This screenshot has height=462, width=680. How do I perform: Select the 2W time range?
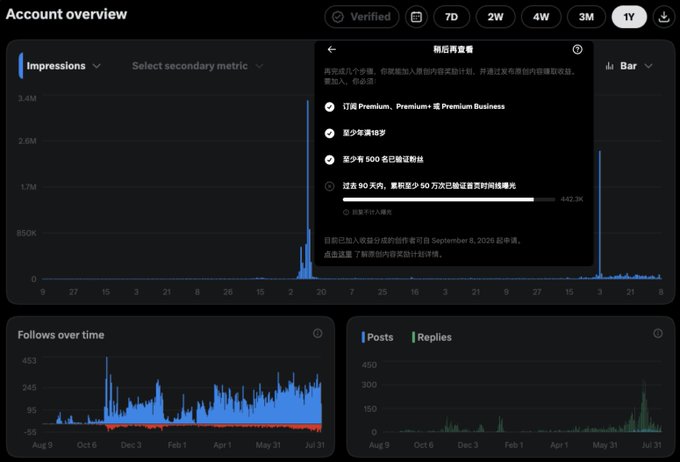tap(495, 17)
